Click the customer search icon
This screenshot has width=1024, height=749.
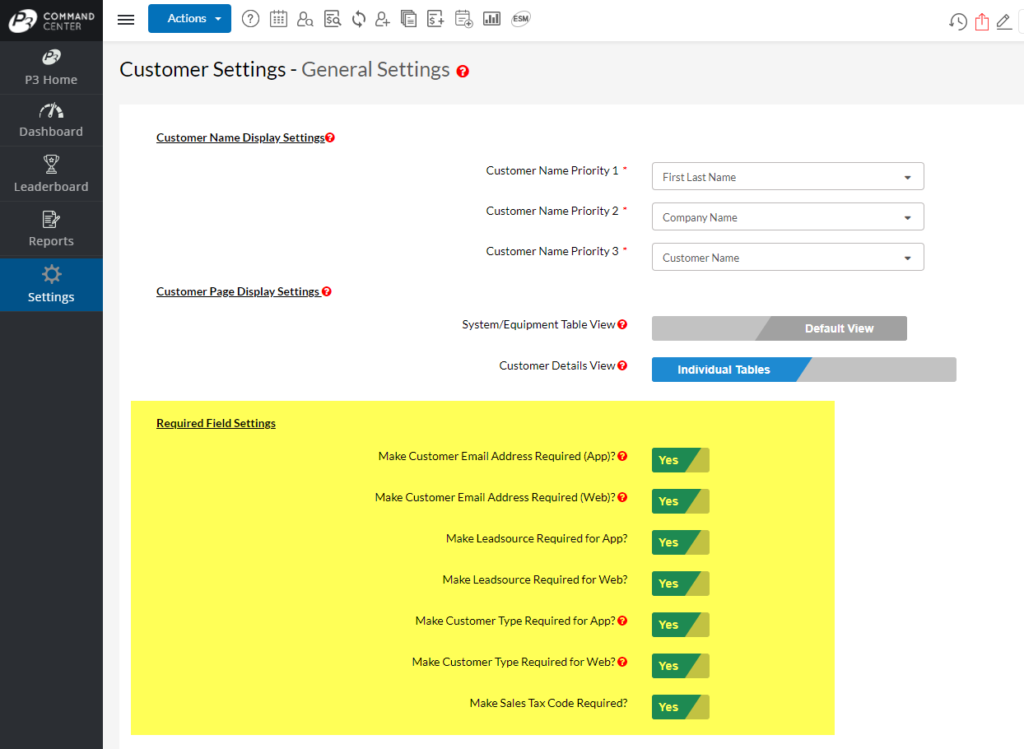click(305, 19)
